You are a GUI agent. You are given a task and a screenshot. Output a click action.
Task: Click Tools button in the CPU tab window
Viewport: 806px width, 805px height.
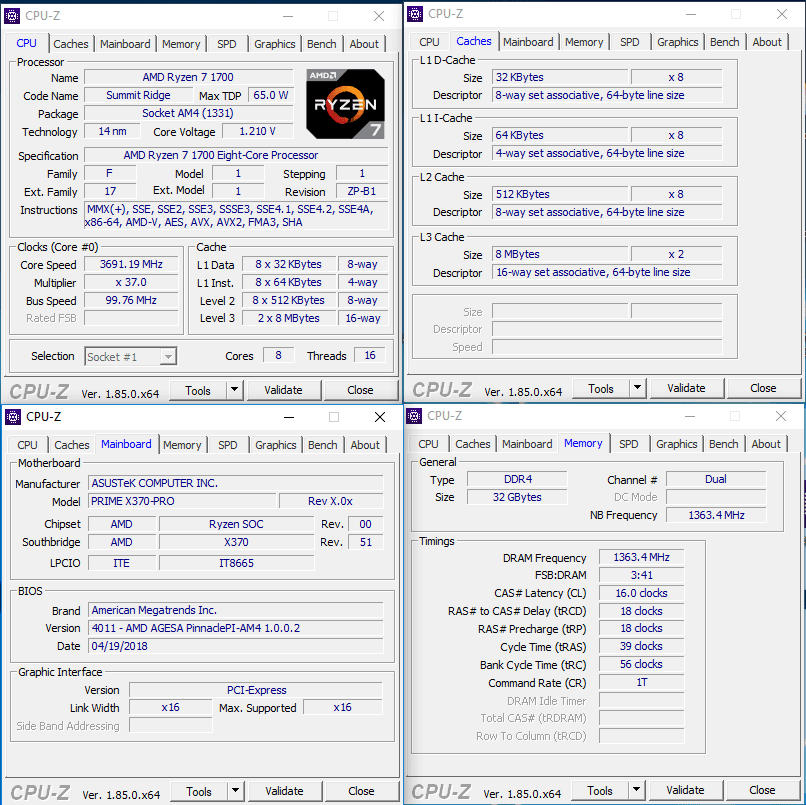[x=198, y=390]
